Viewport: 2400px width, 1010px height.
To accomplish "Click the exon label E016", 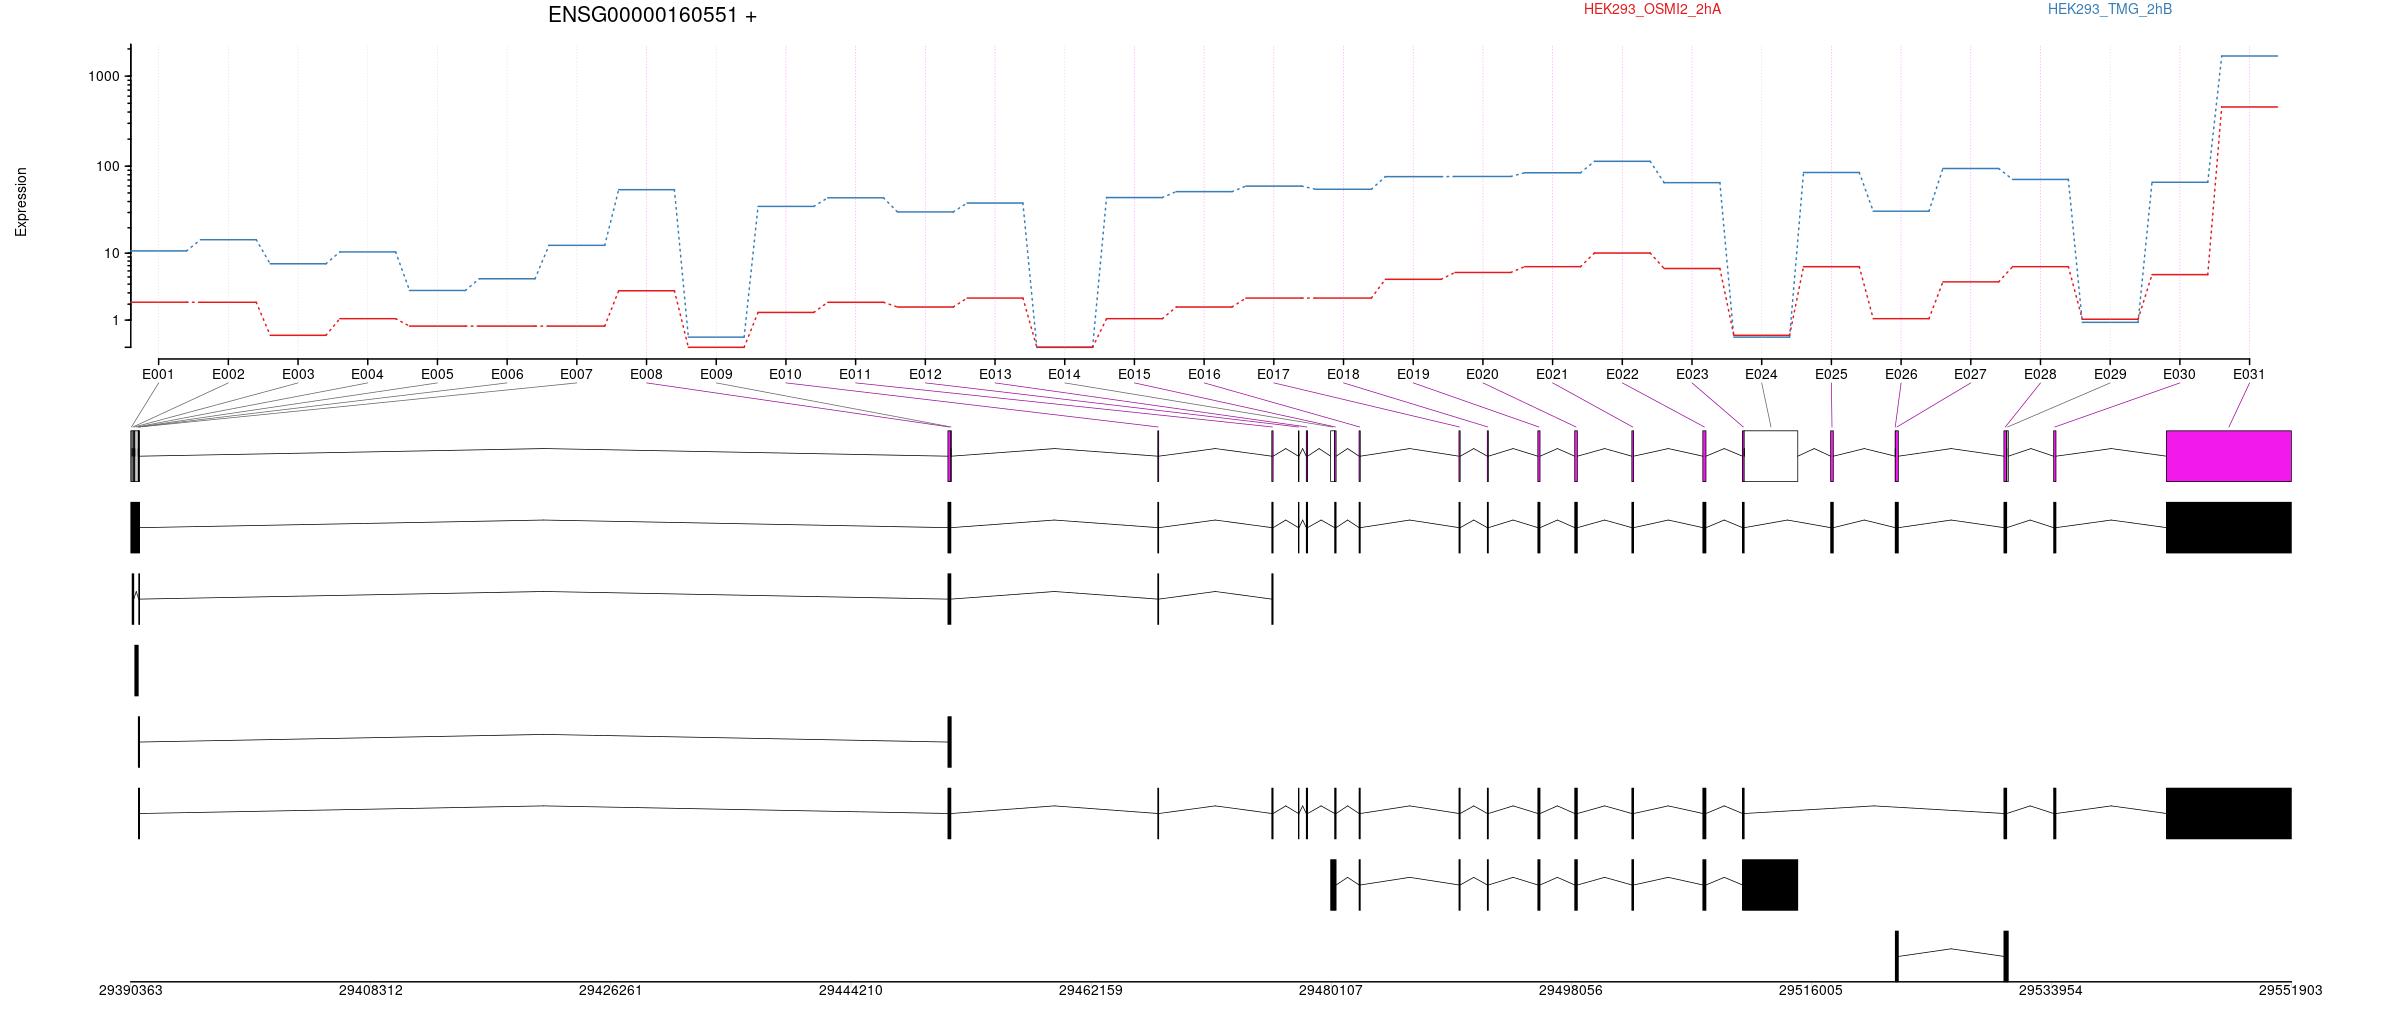I will tap(1204, 375).
